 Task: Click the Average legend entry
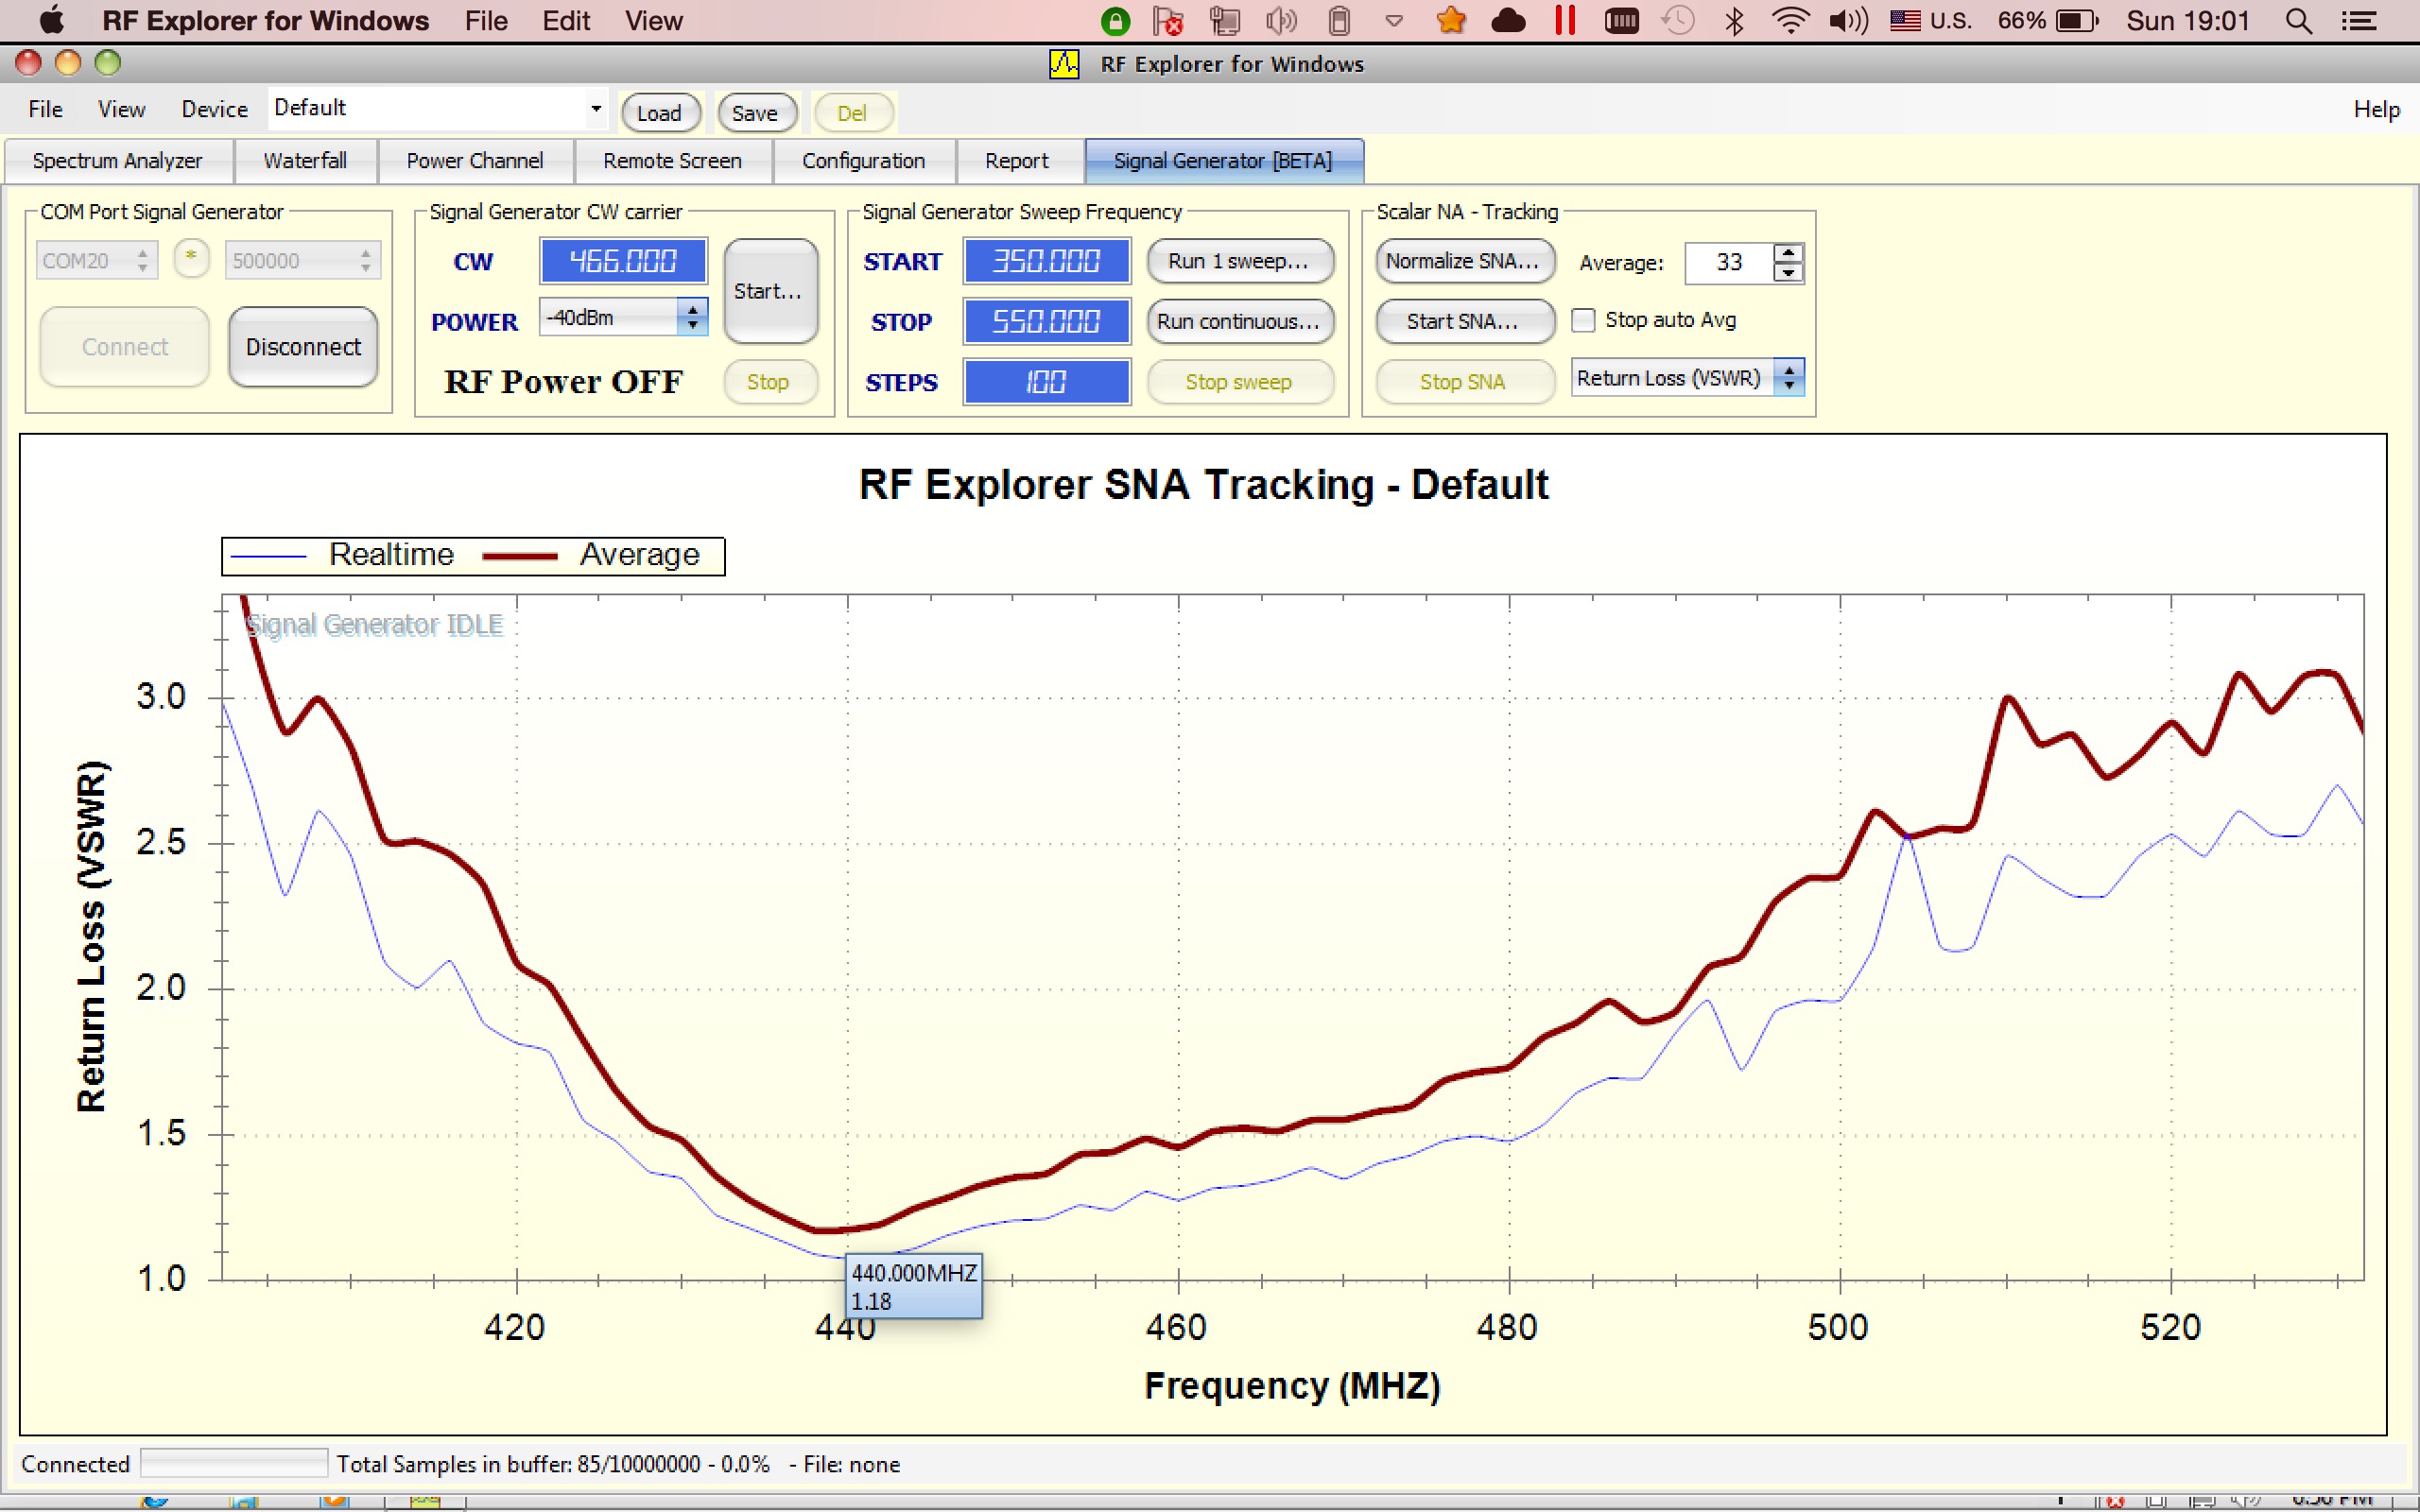pos(591,555)
